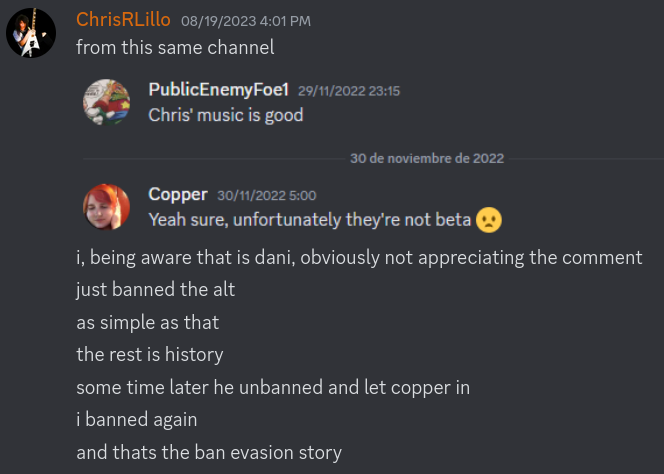Select the 'just banned the alt' message
Viewport: 664px width, 474px height.
tap(155, 290)
